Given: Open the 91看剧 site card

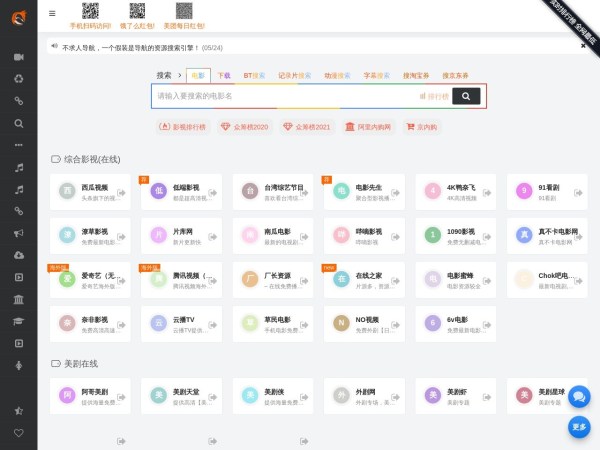Looking at the screenshot, I should click(x=547, y=192).
